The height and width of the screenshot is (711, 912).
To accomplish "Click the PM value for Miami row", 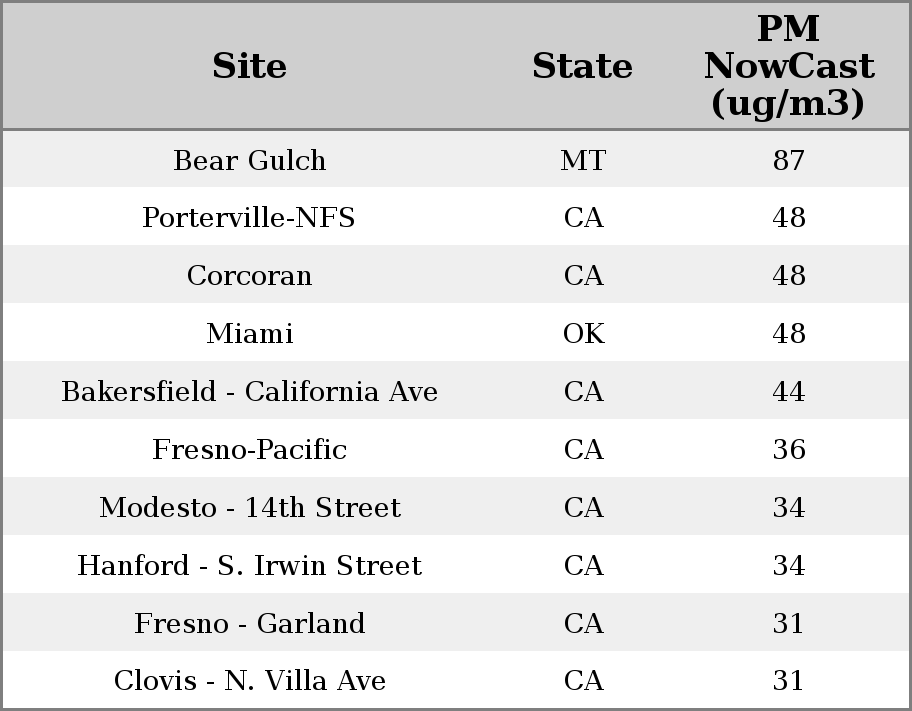I will pos(788,334).
